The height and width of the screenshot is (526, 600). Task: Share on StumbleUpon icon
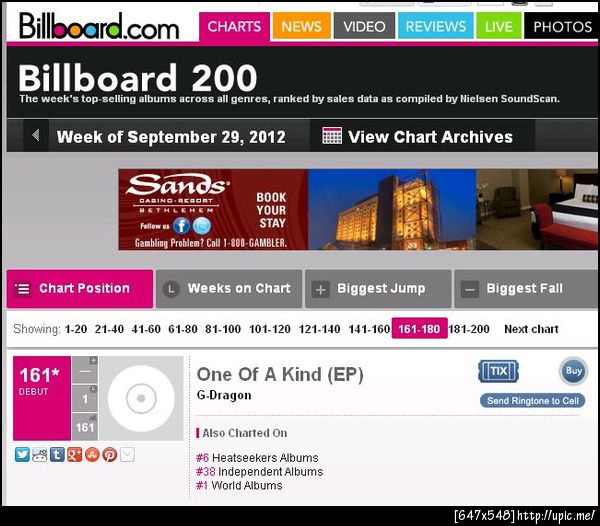pyautogui.click(x=92, y=455)
